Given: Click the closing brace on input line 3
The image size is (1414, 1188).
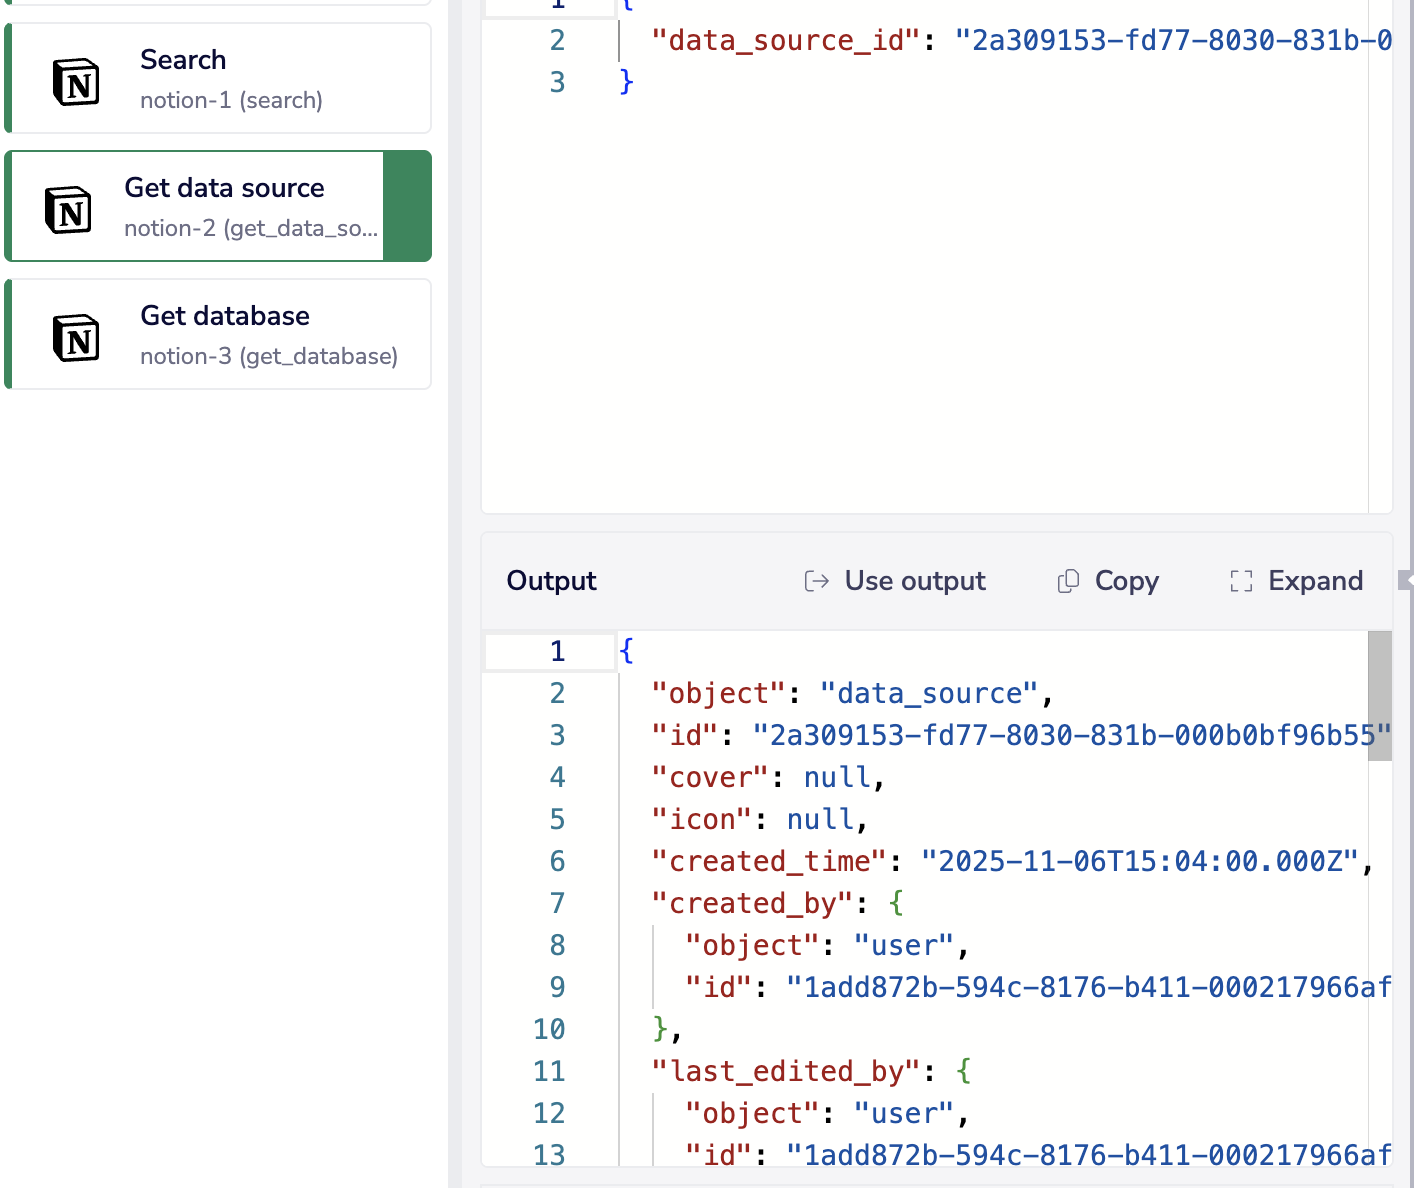Looking at the screenshot, I should pyautogui.click(x=626, y=82).
